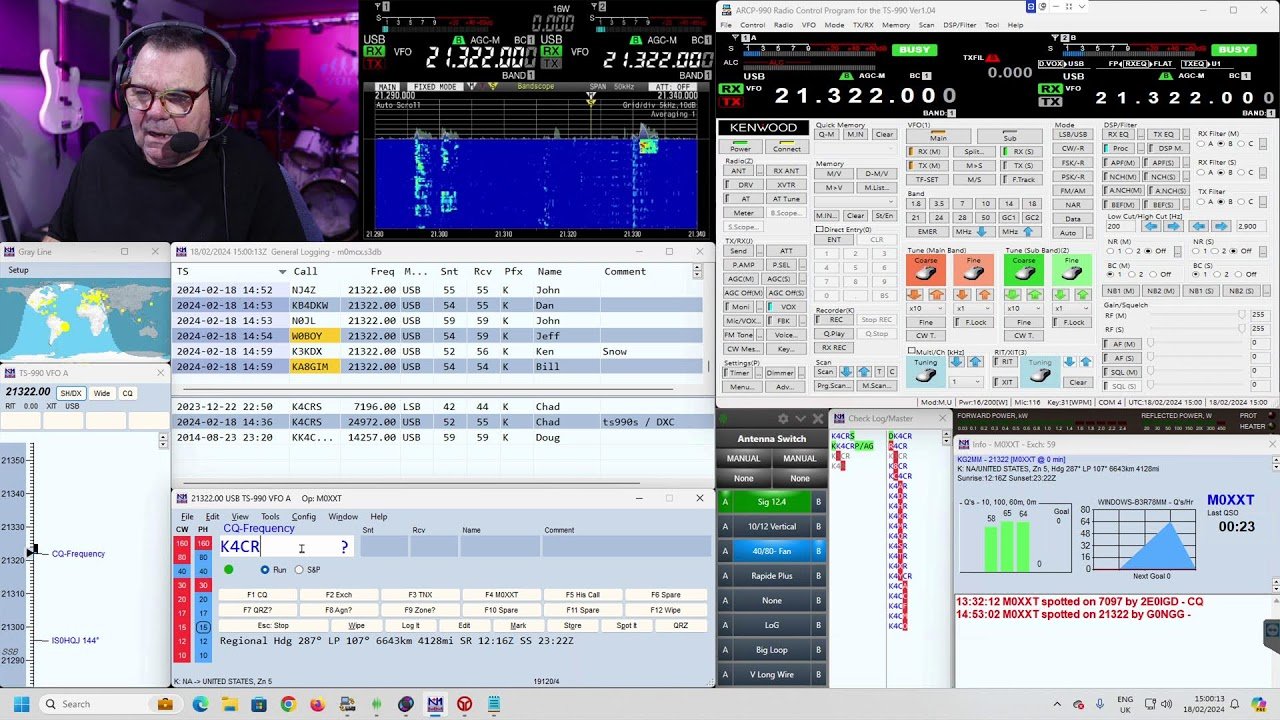Set NR (M) to option 1
1280x720 pixels.
coord(1110,251)
